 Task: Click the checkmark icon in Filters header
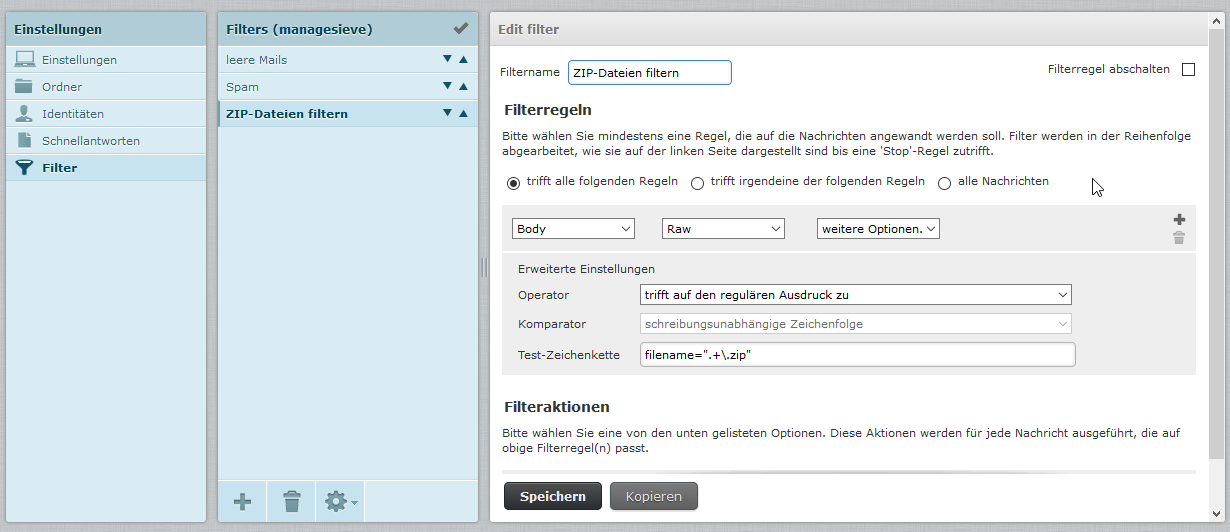460,29
